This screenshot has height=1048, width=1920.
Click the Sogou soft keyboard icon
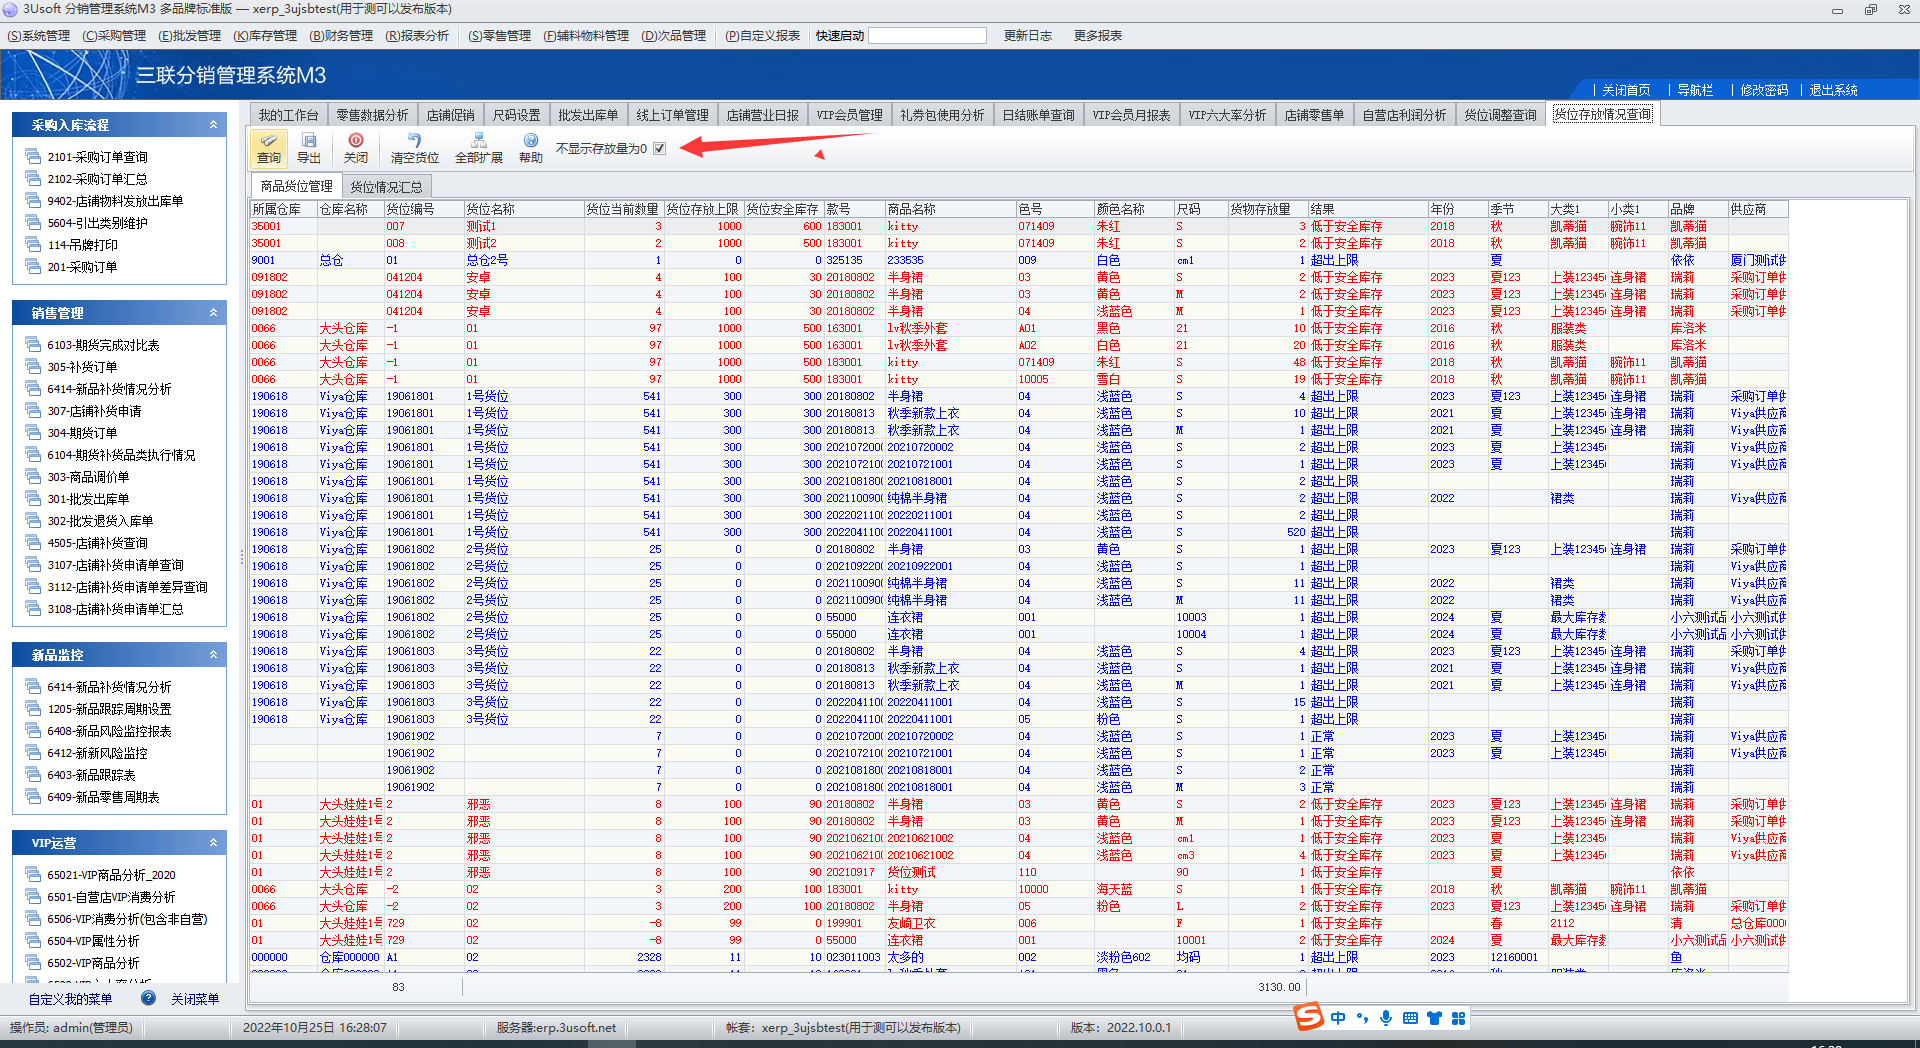pos(1410,1018)
